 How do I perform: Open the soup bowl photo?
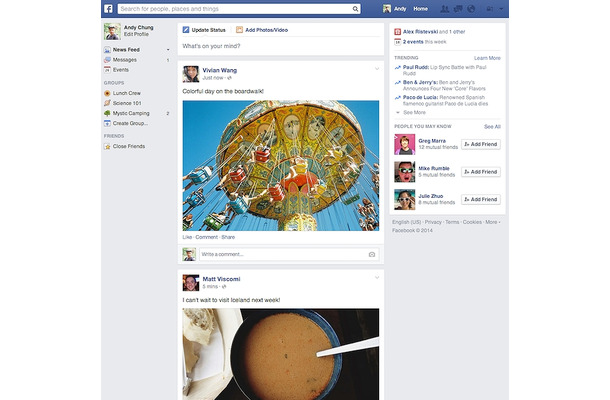(x=281, y=354)
